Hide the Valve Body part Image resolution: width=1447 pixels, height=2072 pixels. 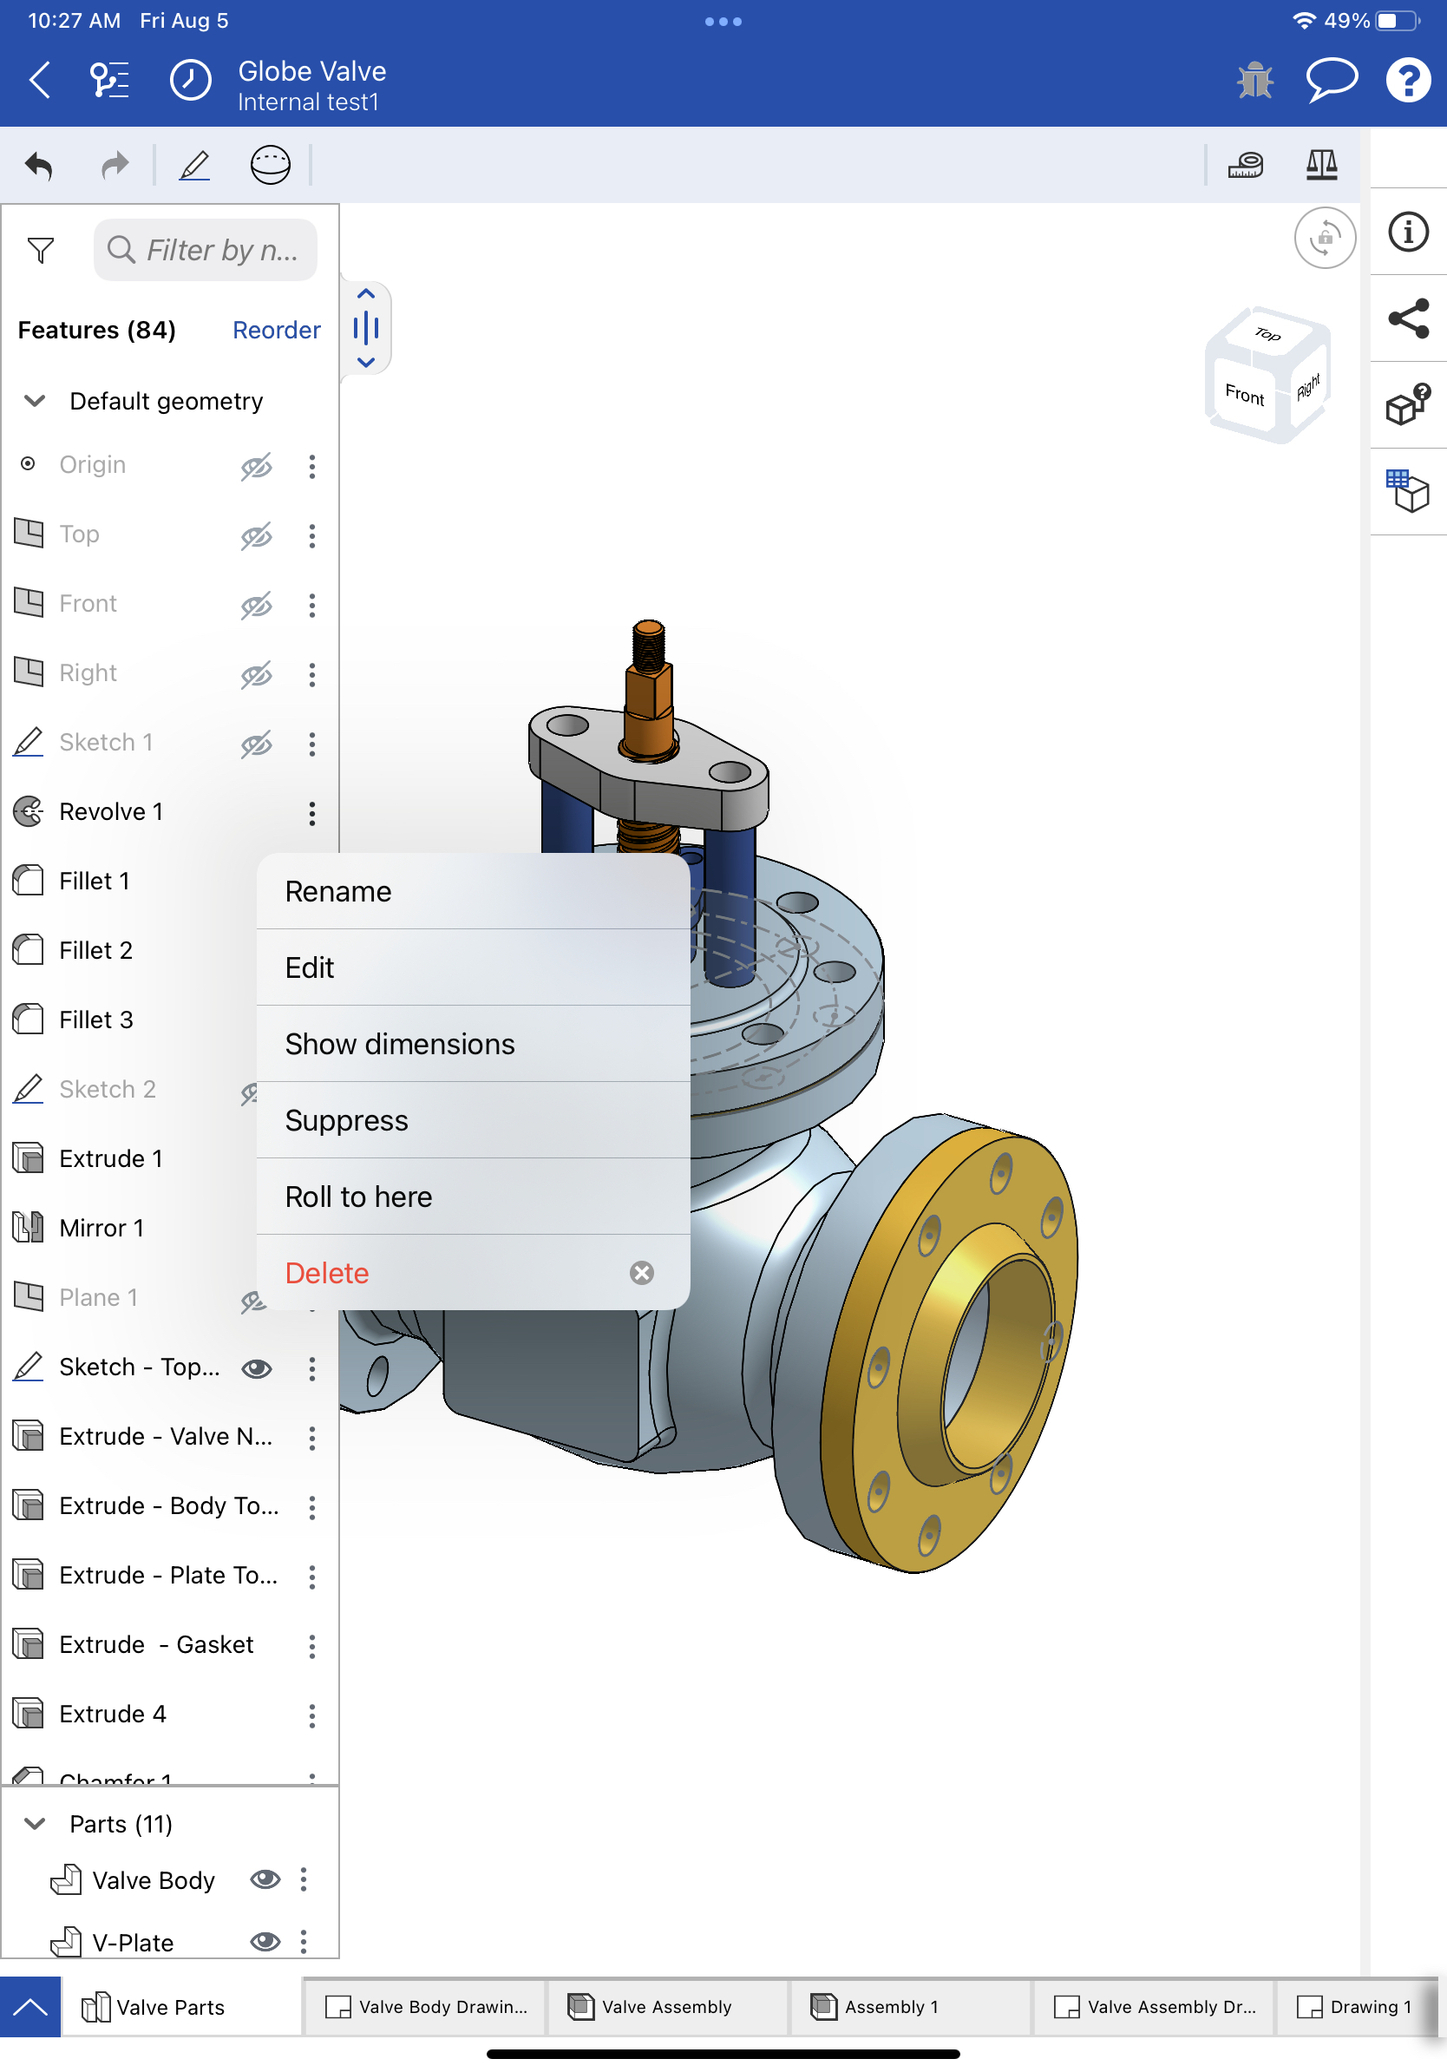pyautogui.click(x=265, y=1879)
